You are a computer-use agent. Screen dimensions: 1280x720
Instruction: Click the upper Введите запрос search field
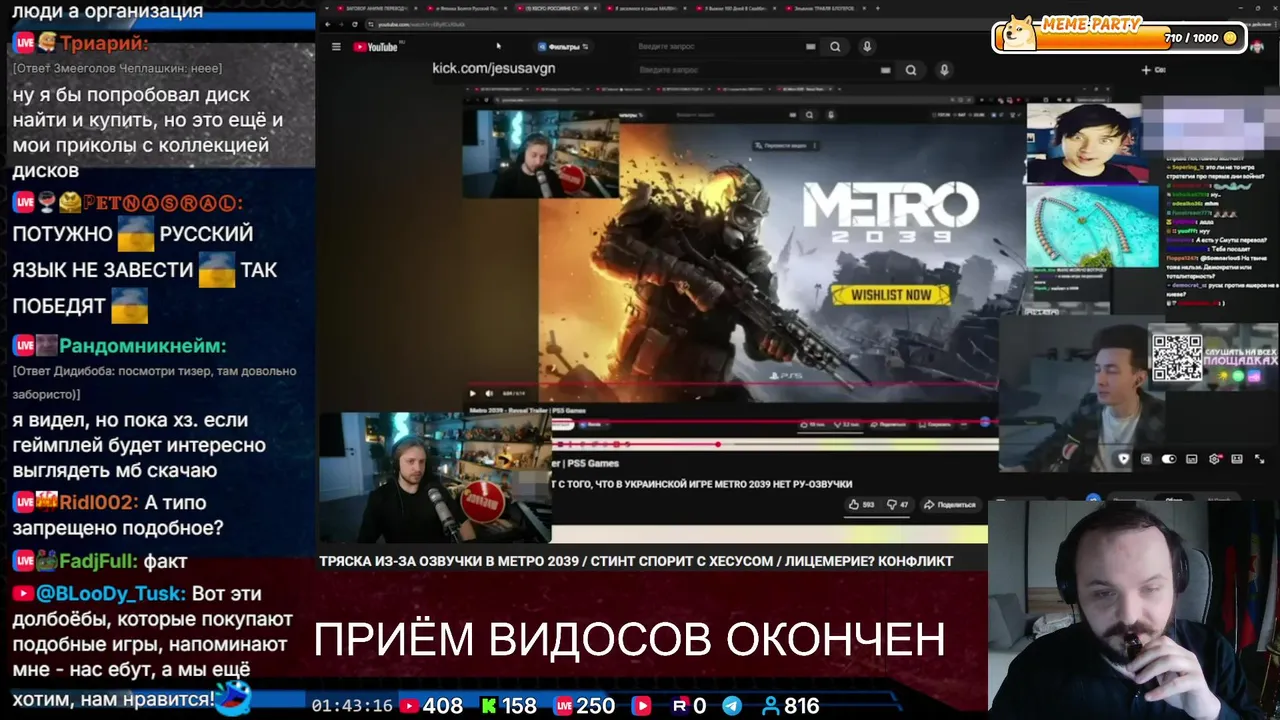point(720,47)
